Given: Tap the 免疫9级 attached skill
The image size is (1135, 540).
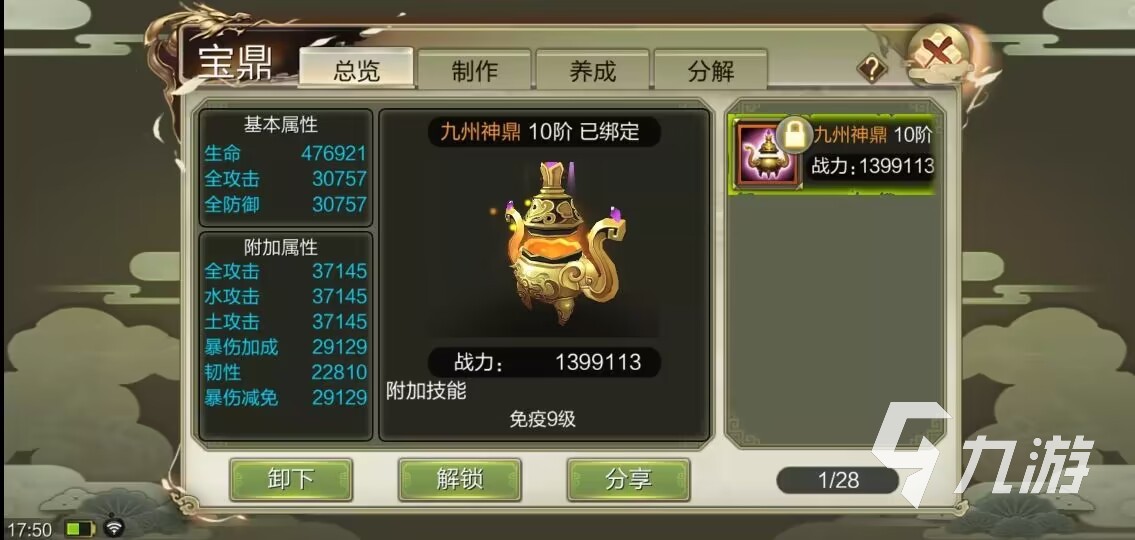Looking at the screenshot, I should (542, 418).
